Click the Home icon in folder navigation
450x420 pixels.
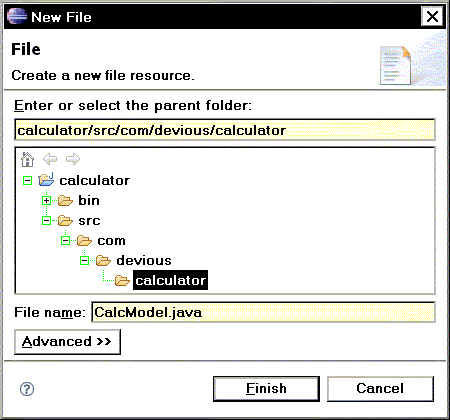click(x=27, y=159)
